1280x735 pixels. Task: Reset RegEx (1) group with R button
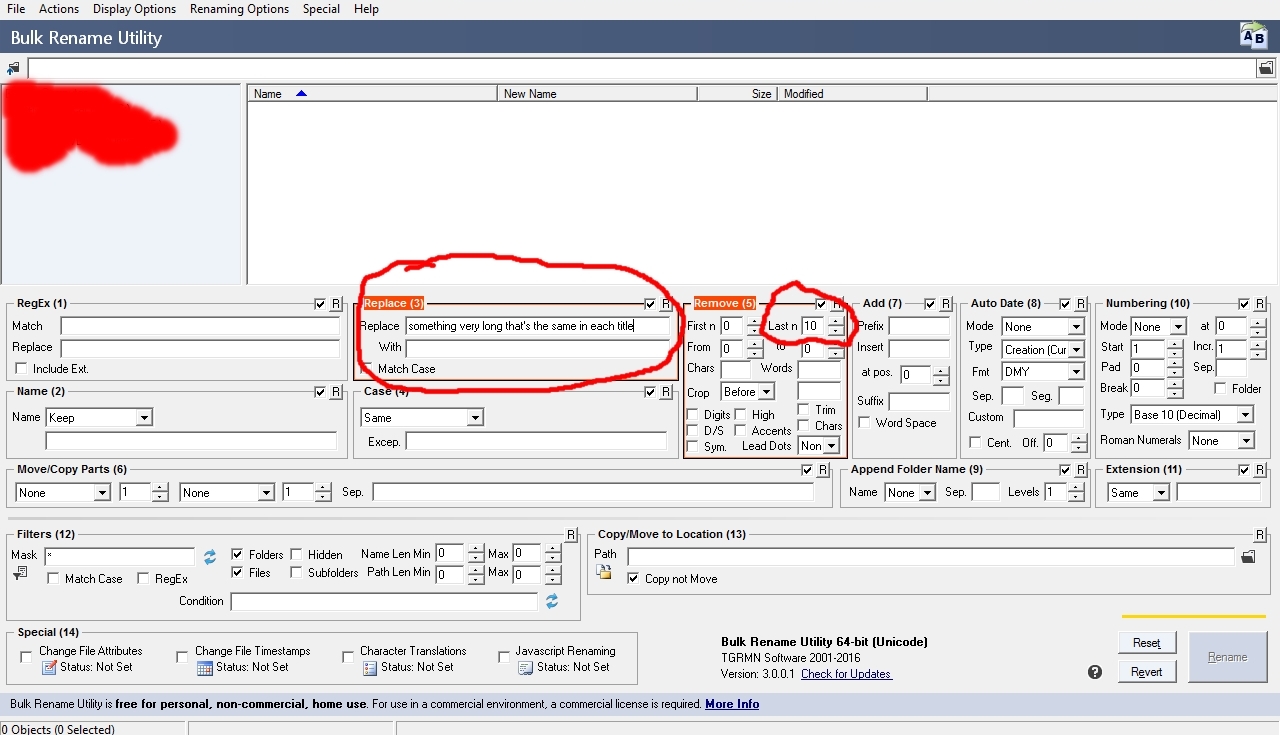tap(336, 304)
